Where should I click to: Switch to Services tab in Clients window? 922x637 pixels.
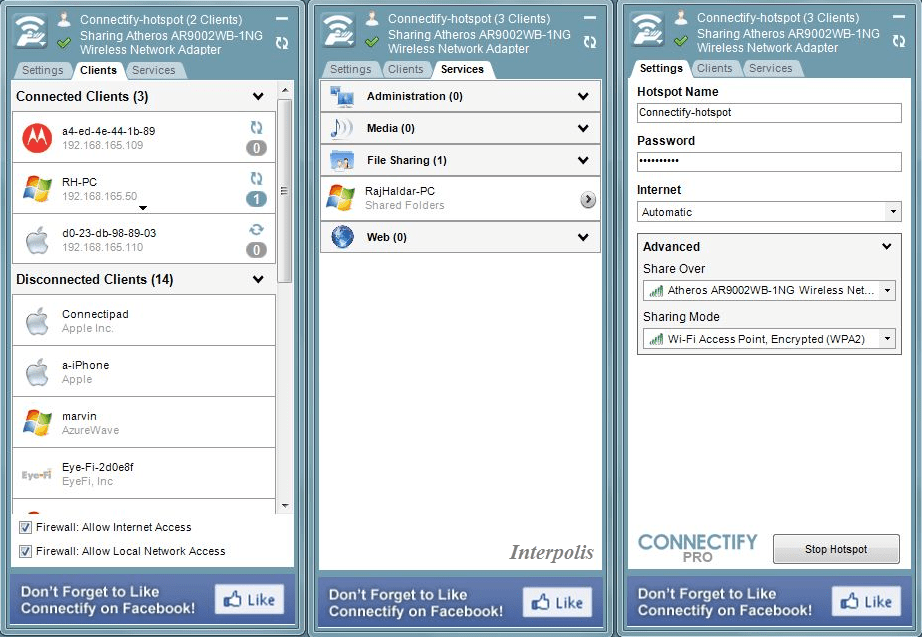click(153, 70)
